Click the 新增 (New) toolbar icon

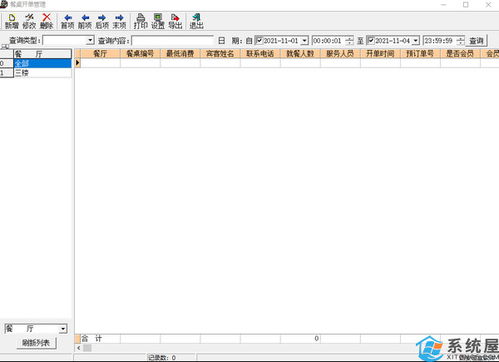click(12, 21)
